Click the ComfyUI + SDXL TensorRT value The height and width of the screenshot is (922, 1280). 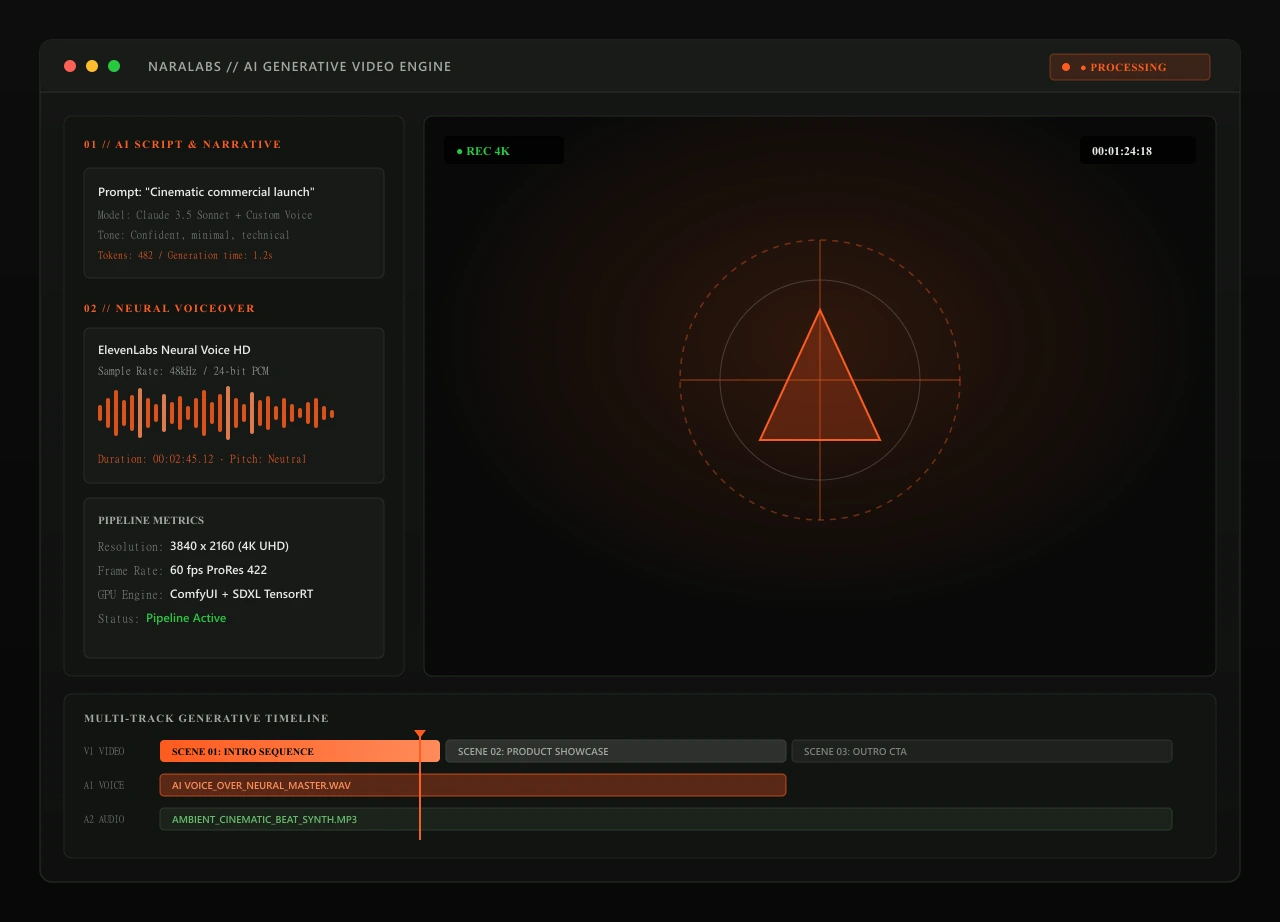coord(241,594)
